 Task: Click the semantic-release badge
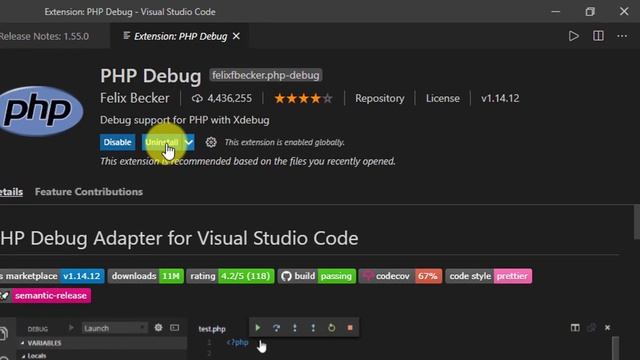[x=45, y=296]
